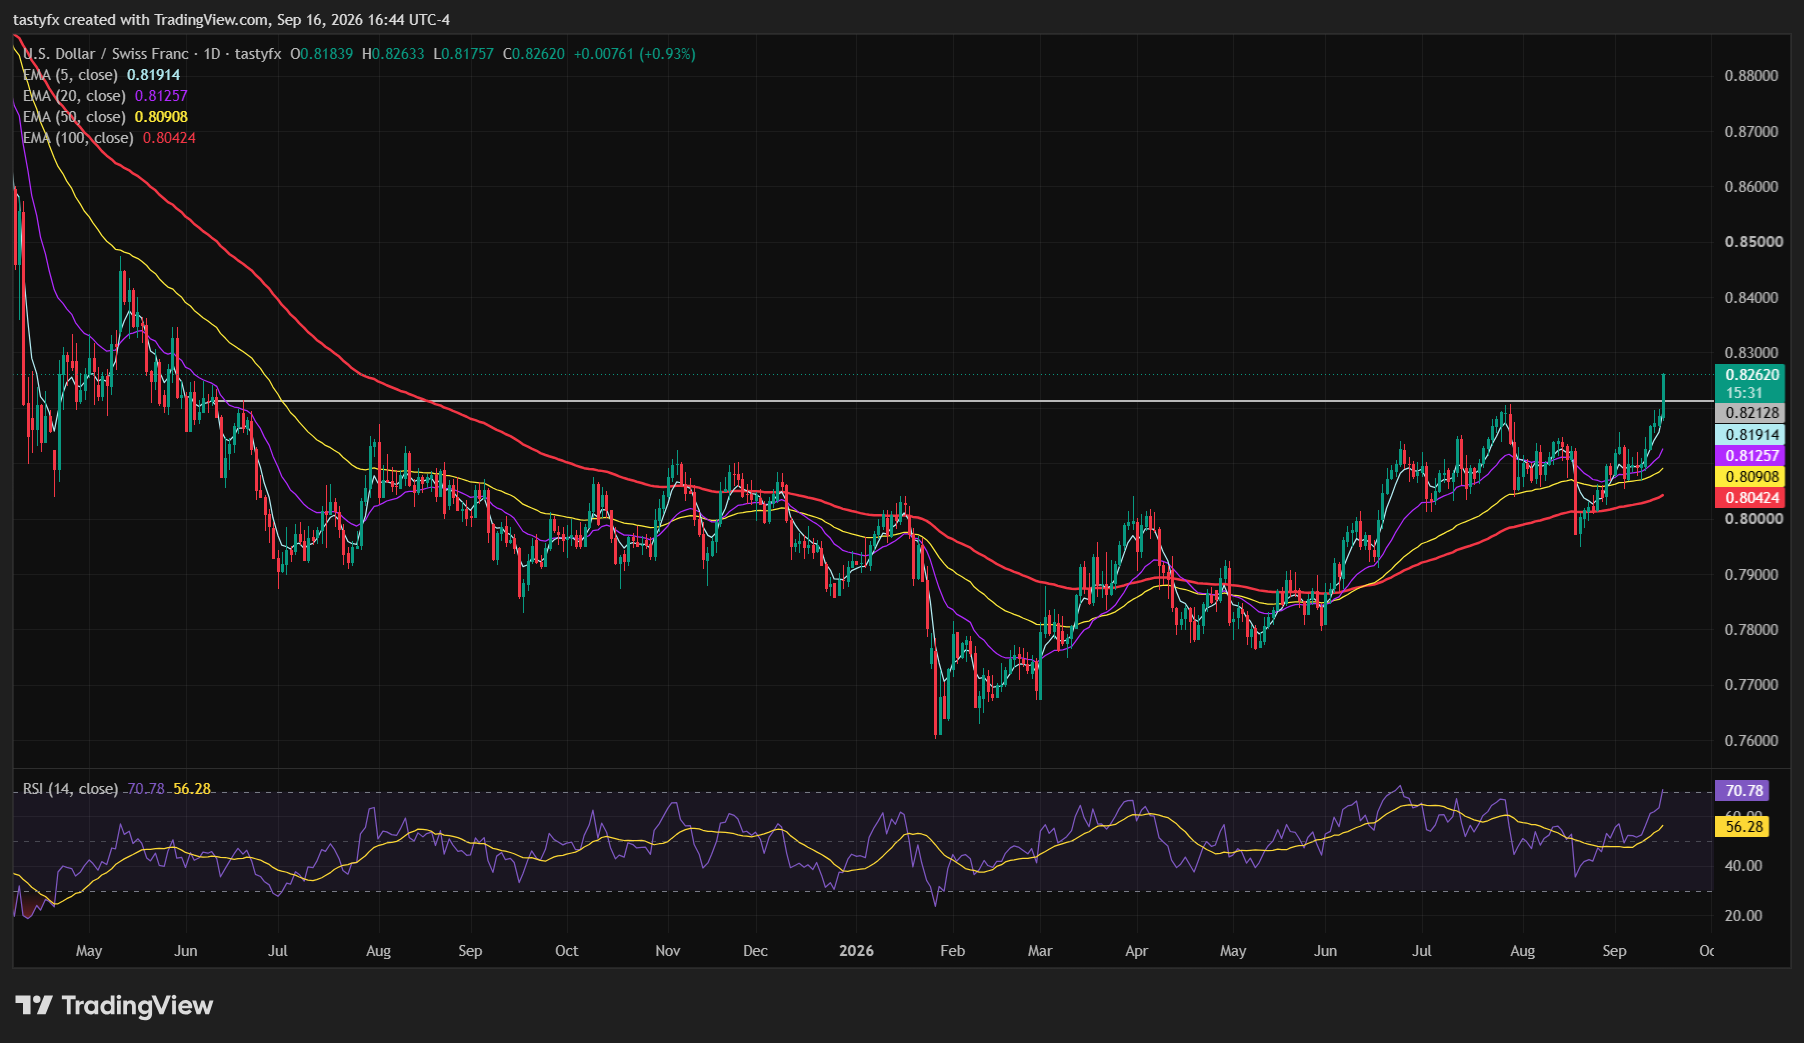Screen dimensions: 1804x1043
Task: Click the light-blue 0.81914 axis price tag
Action: point(1750,435)
